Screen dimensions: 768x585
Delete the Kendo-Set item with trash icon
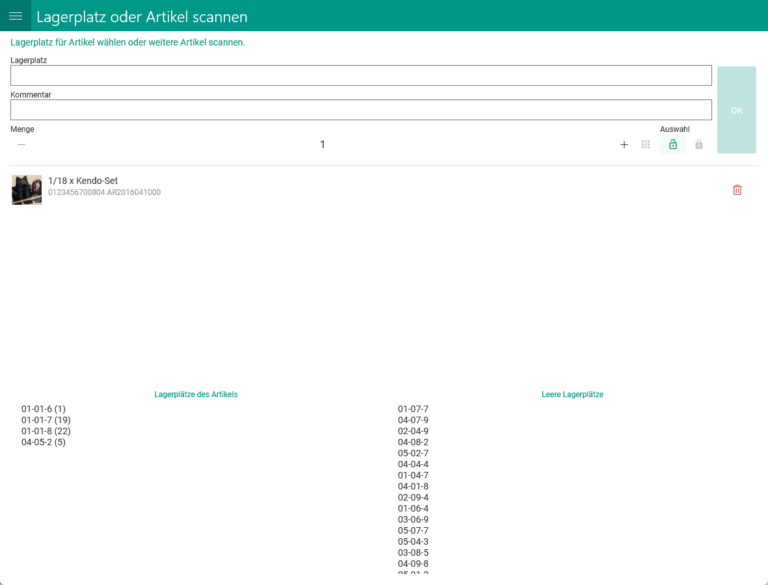[x=737, y=190]
